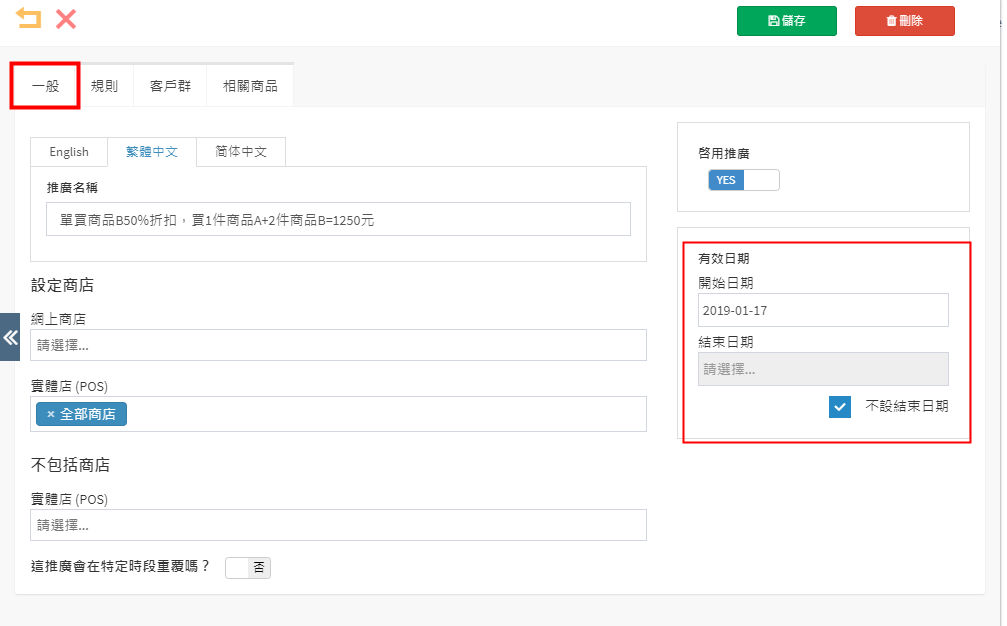Expand the collapsed sidebar with double chevron

10,337
